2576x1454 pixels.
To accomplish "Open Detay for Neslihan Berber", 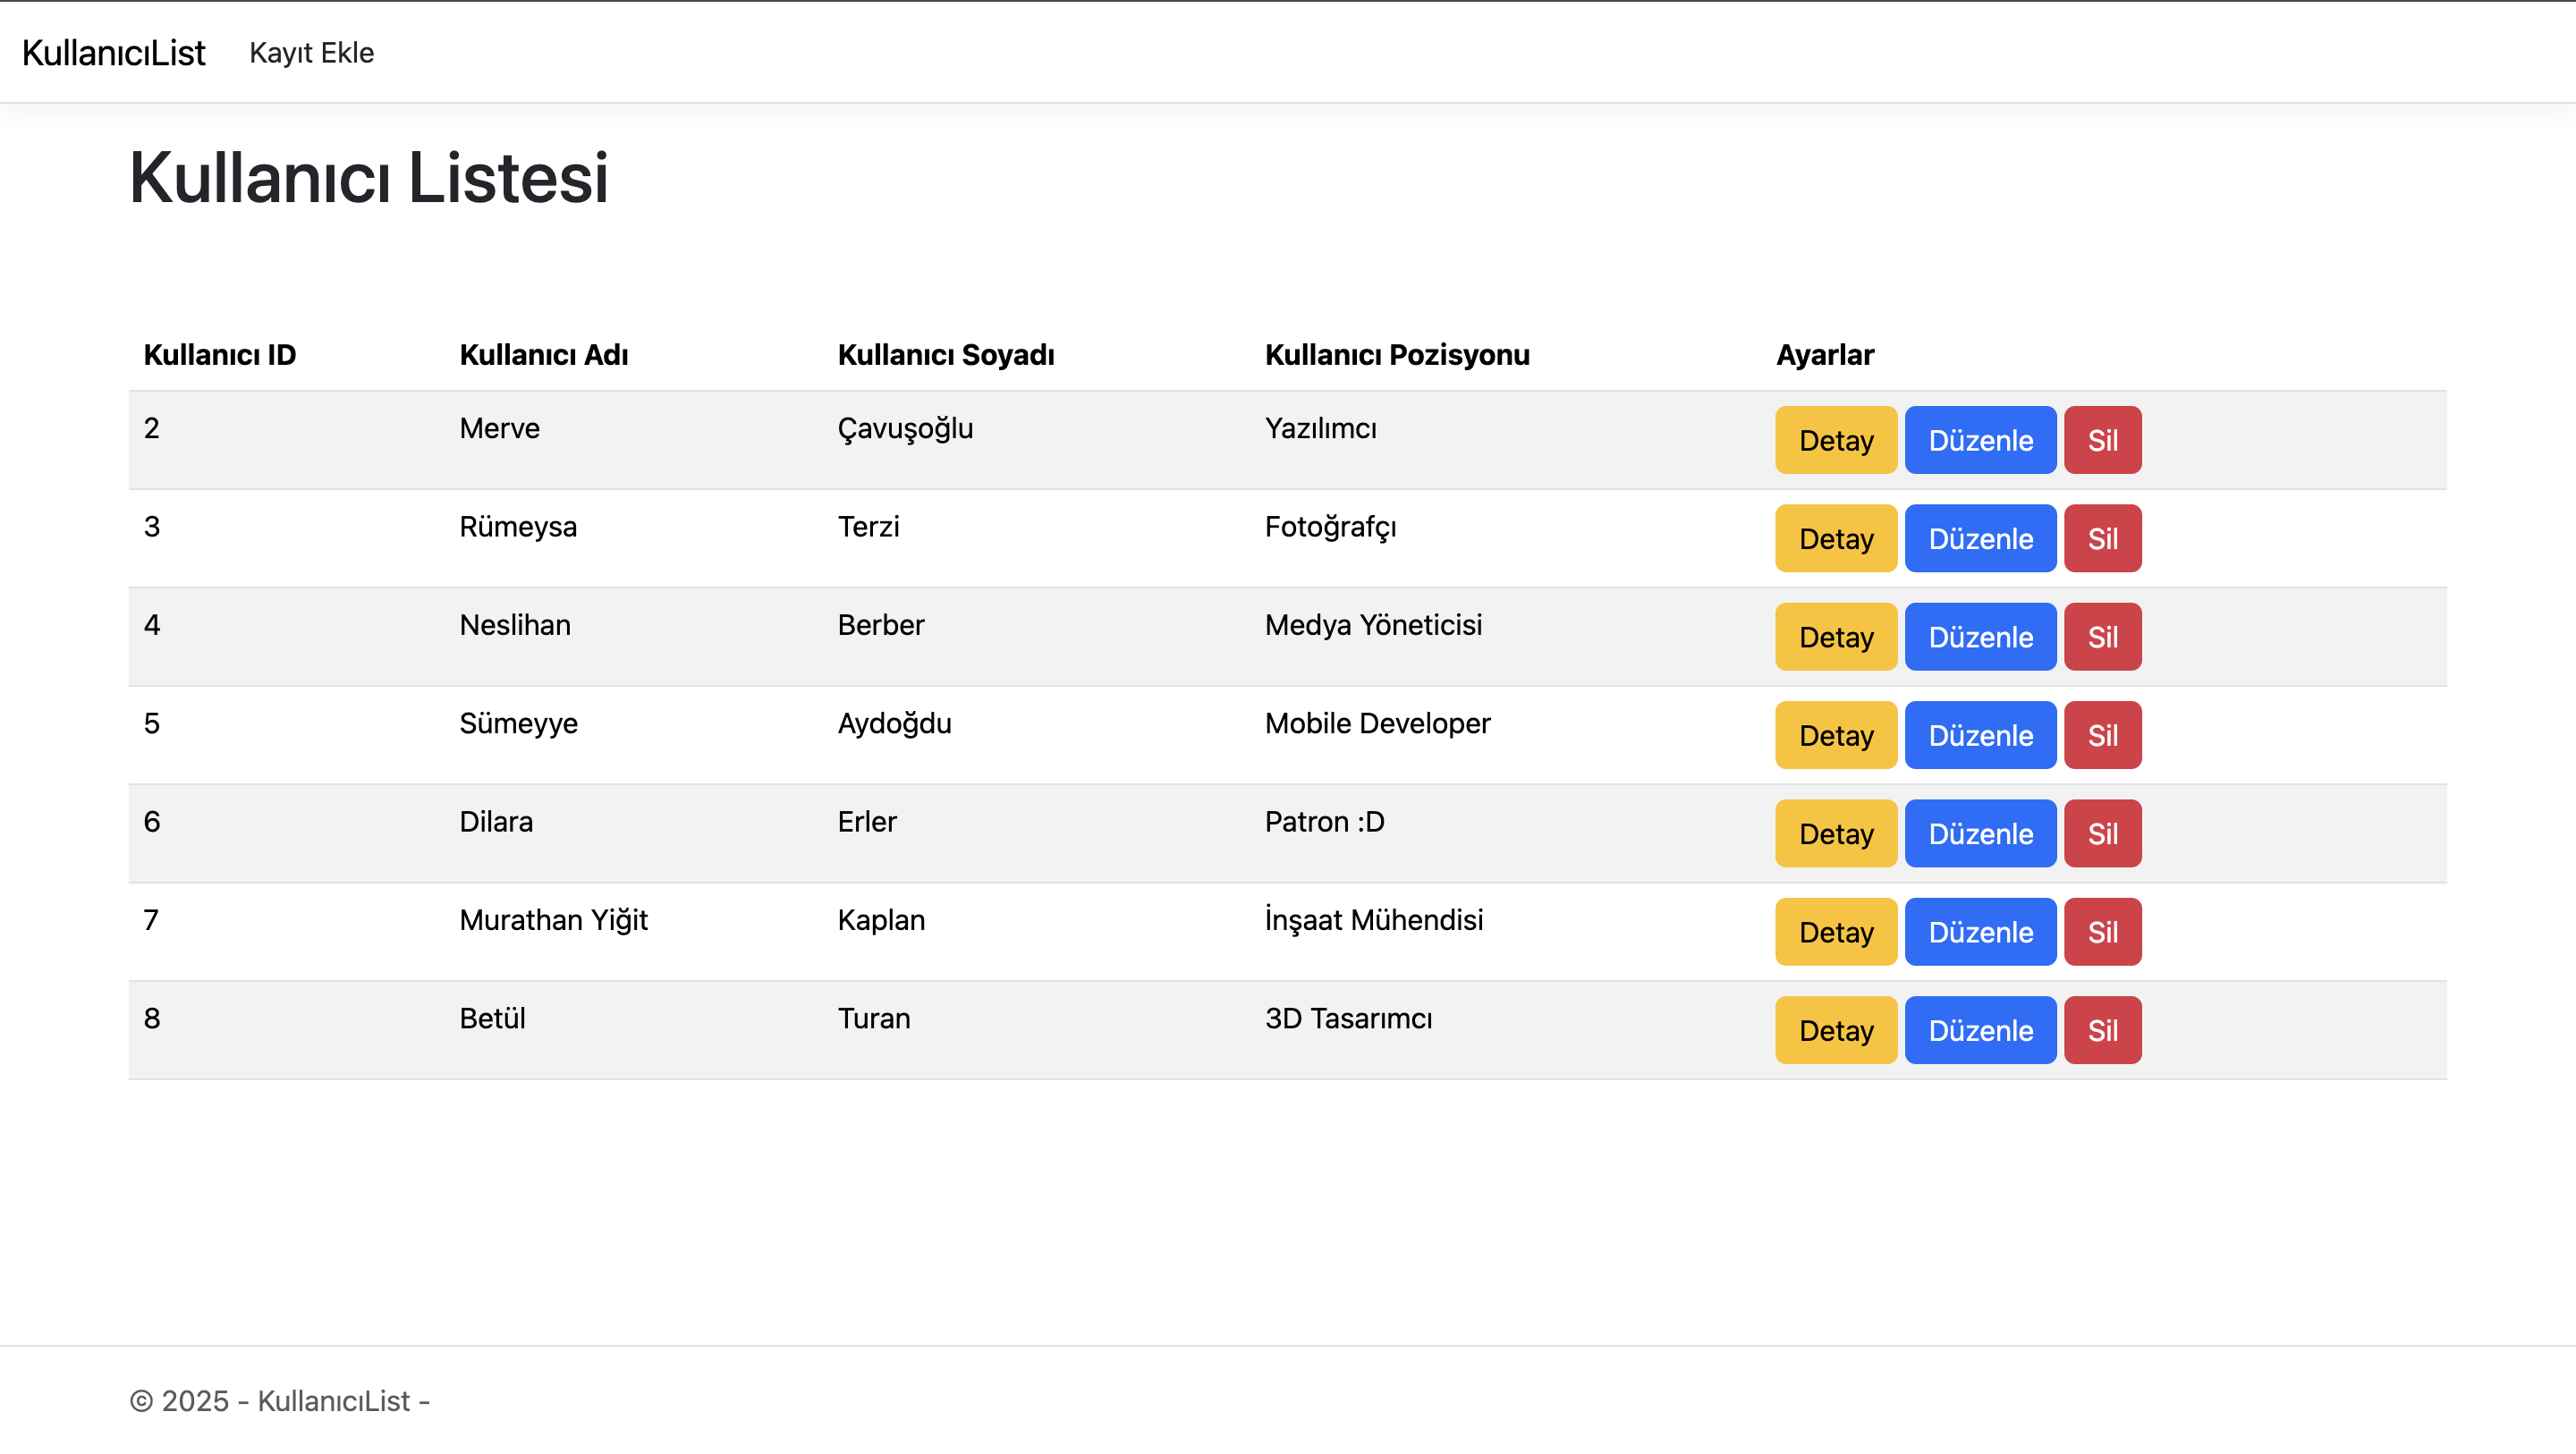I will point(1835,636).
